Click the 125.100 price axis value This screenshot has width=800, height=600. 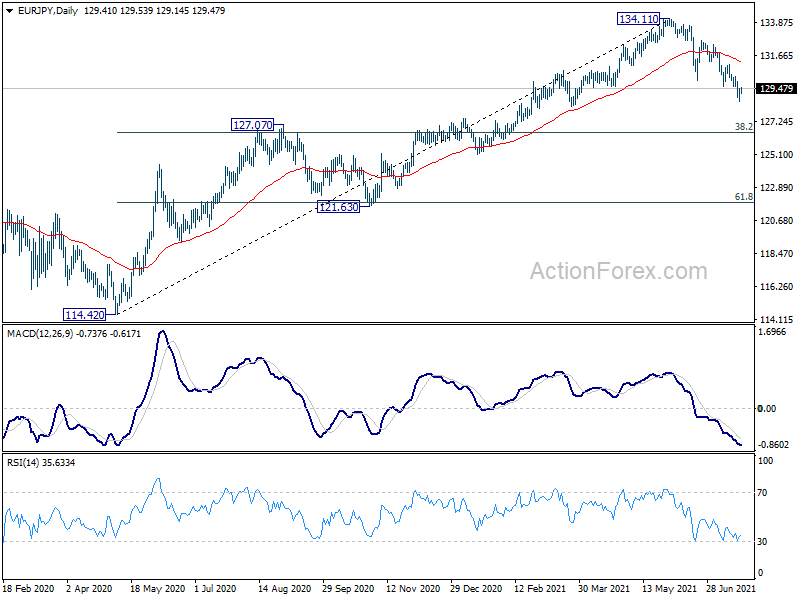point(777,155)
